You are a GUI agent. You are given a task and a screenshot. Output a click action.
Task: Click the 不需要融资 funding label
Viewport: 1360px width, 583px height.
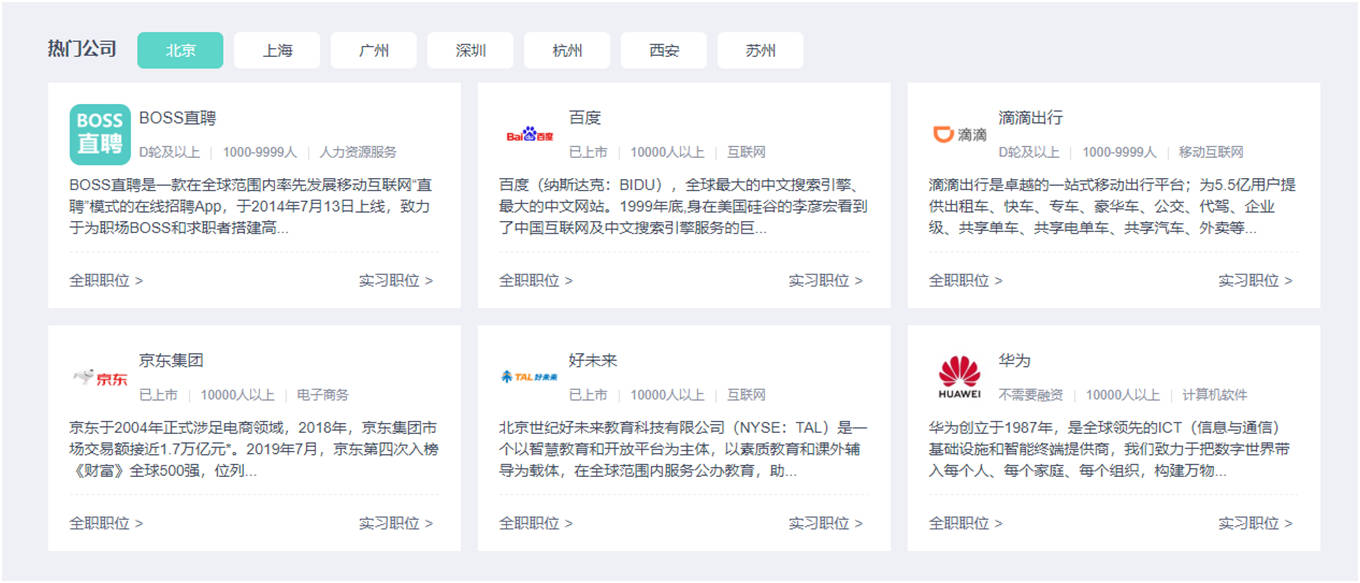[1031, 395]
